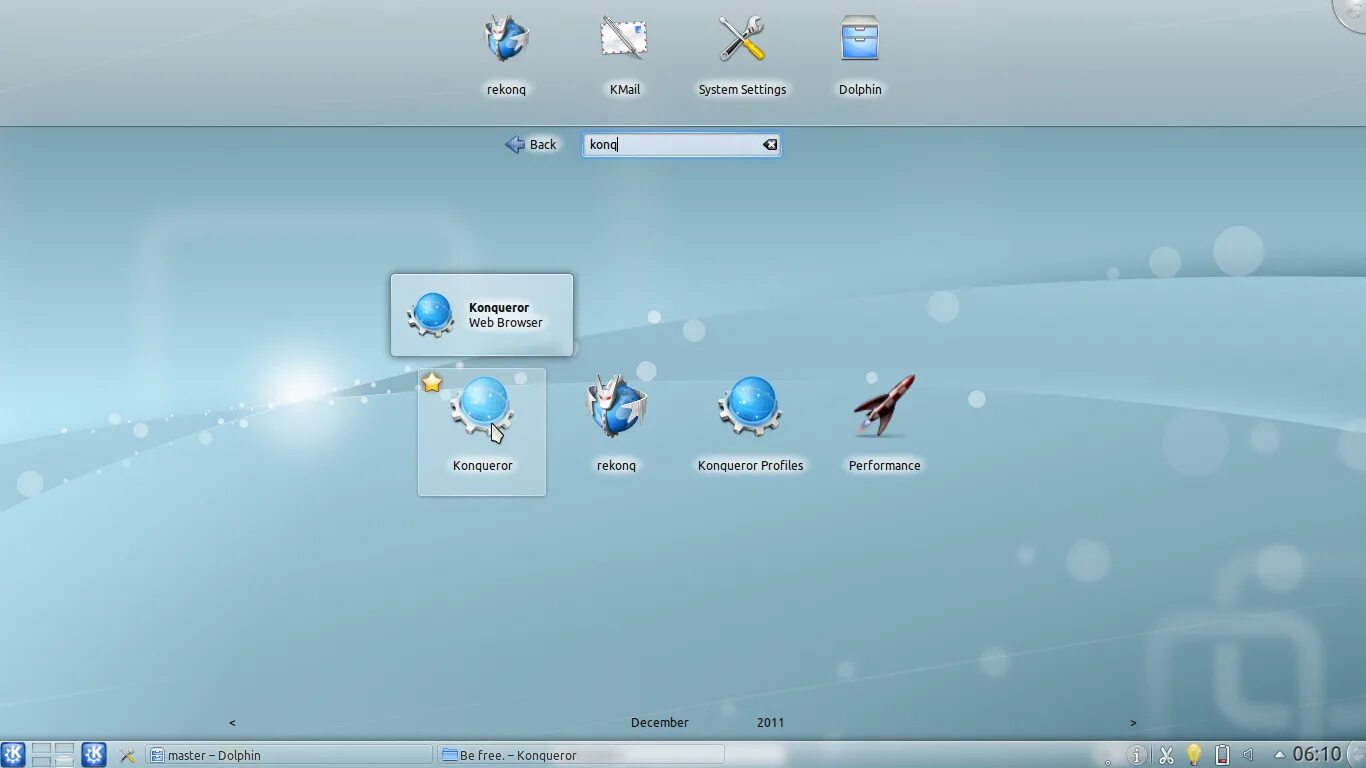
Task: Launch KMail from the favorites strip
Action: coord(624,55)
